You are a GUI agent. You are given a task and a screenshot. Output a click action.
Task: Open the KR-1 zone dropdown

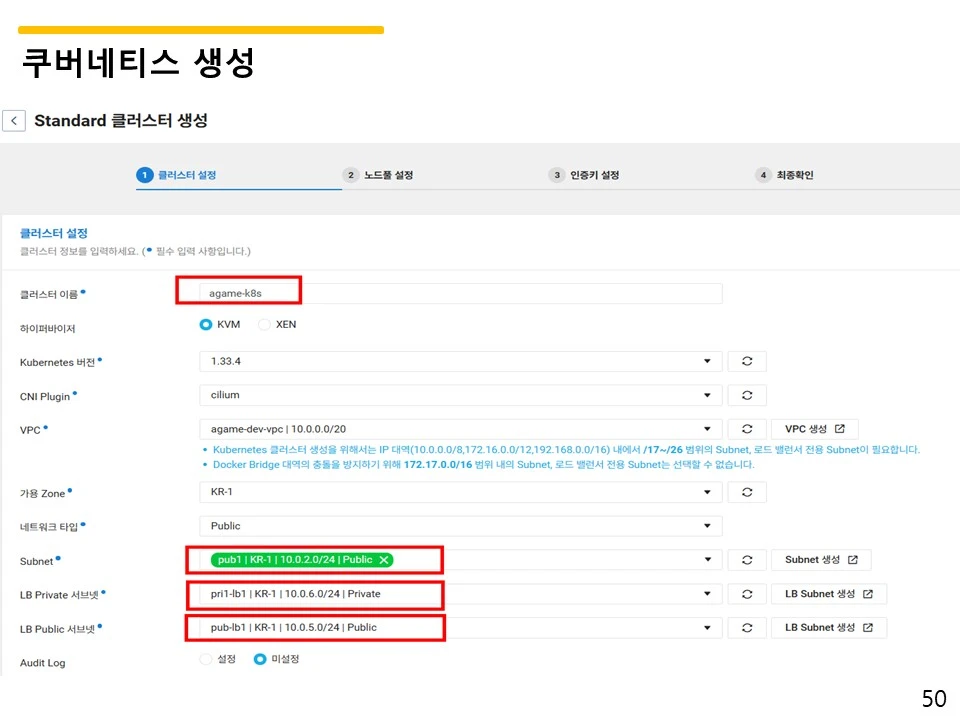pos(460,492)
